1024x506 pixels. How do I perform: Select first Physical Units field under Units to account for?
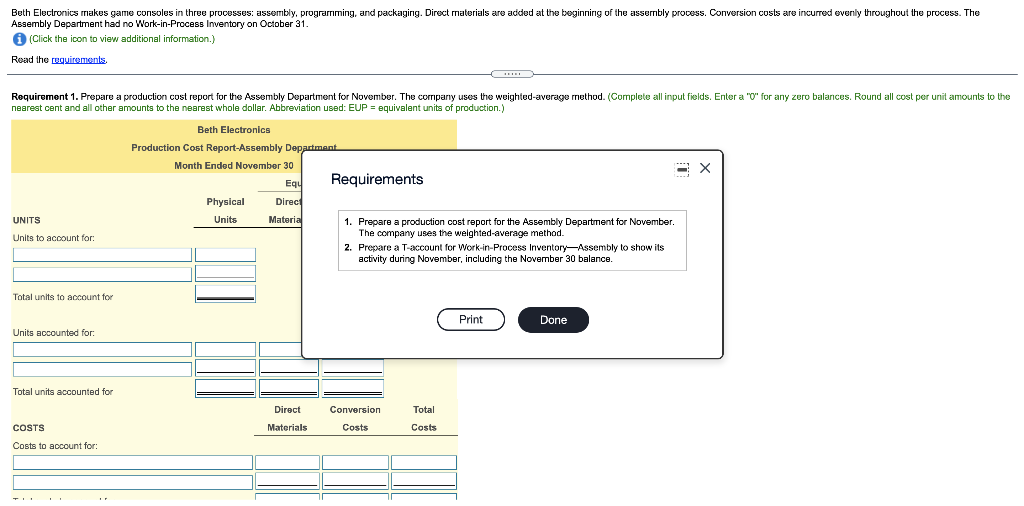[x=225, y=255]
